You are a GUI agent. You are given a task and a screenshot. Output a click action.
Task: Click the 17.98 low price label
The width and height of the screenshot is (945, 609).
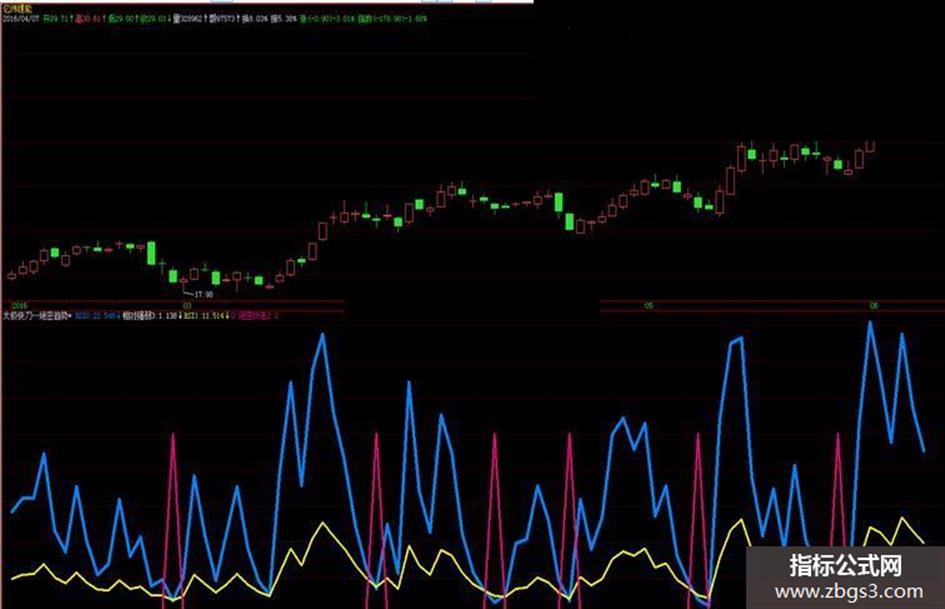tap(204, 294)
